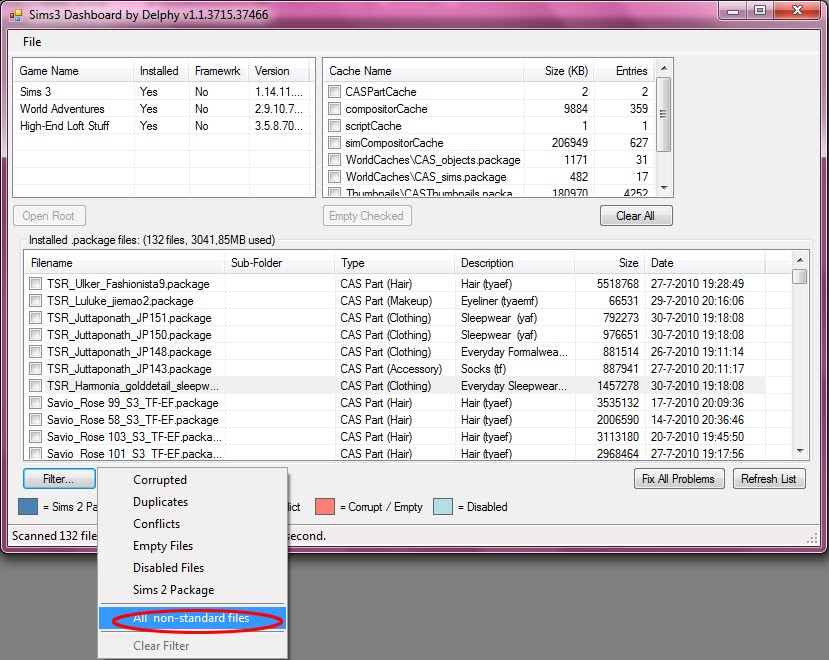Screen dimensions: 829x660
Task: Check the CASPartCache checkbox
Action: pyautogui.click(x=334, y=91)
